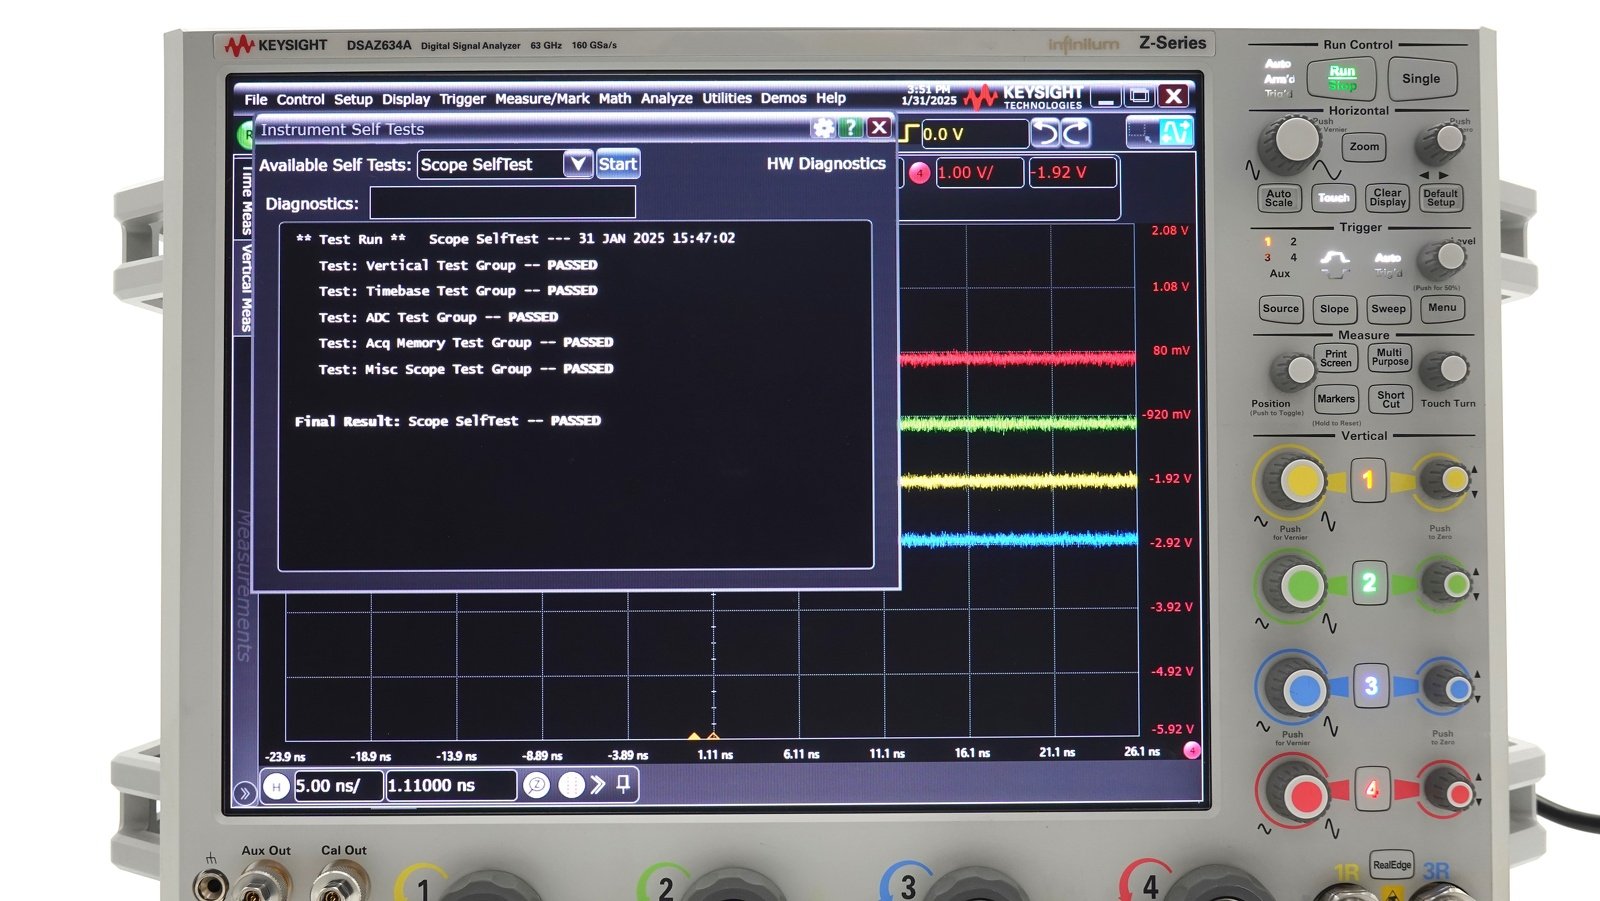Image resolution: width=1600 pixels, height=901 pixels.
Task: Click the on-screen undo arrow icon
Action: click(x=1045, y=133)
